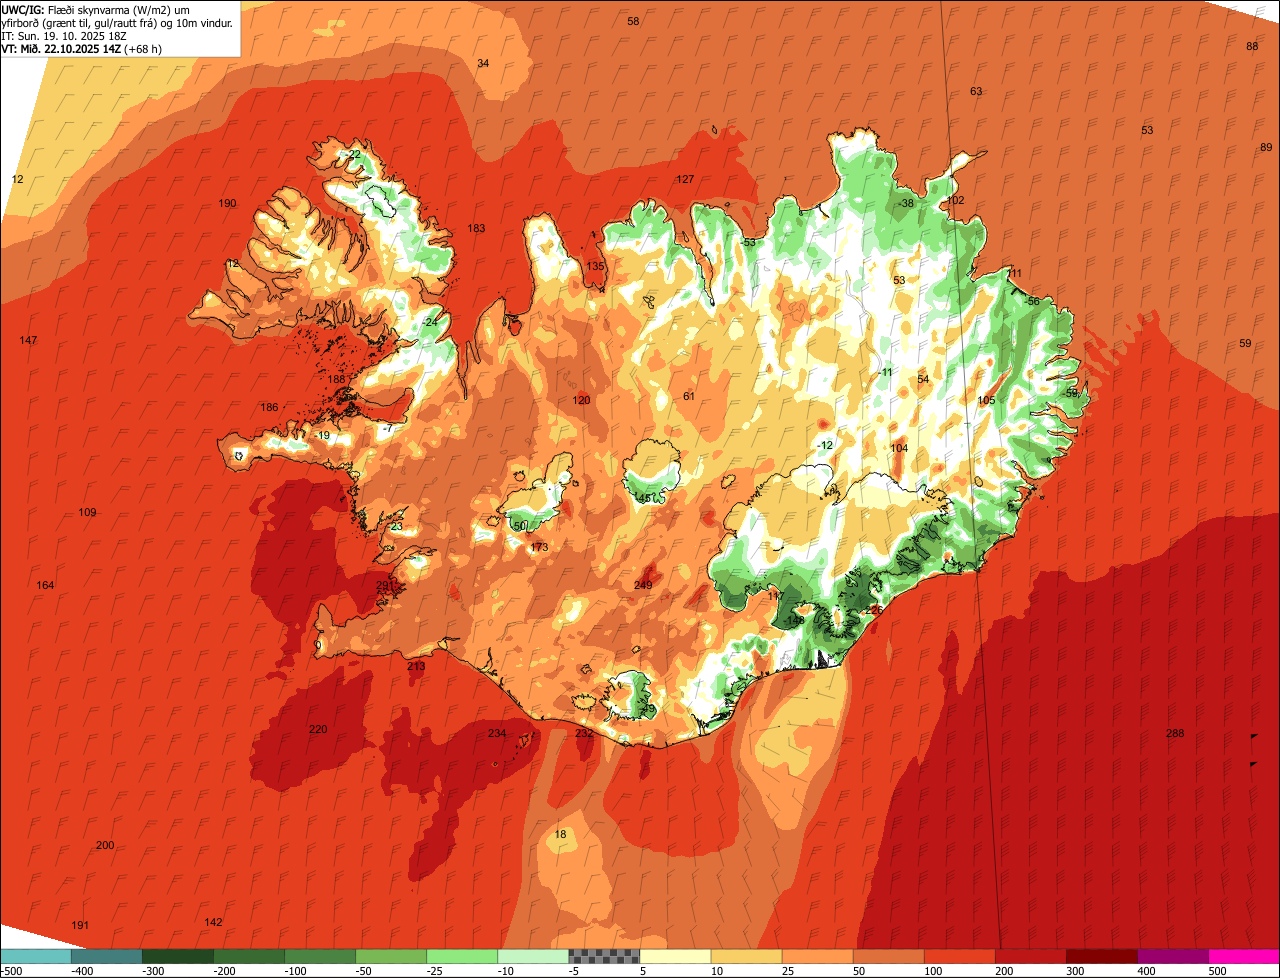This screenshot has width=1280, height=978.
Task: Click the legend swatch between -10 and -5
Action: point(533,956)
